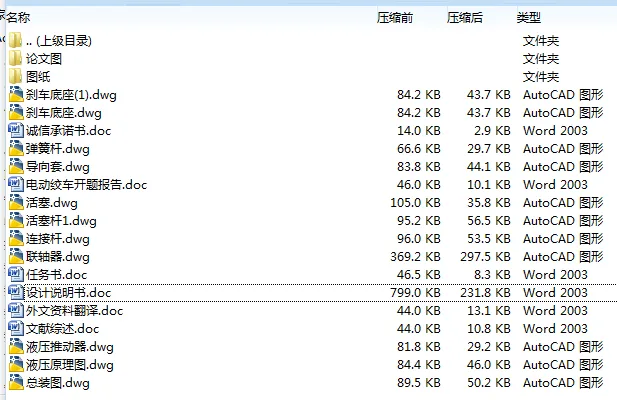Screen dimensions: 617x400
Task: Click Word 2003 type of 任务书.doc
Action: (555, 275)
